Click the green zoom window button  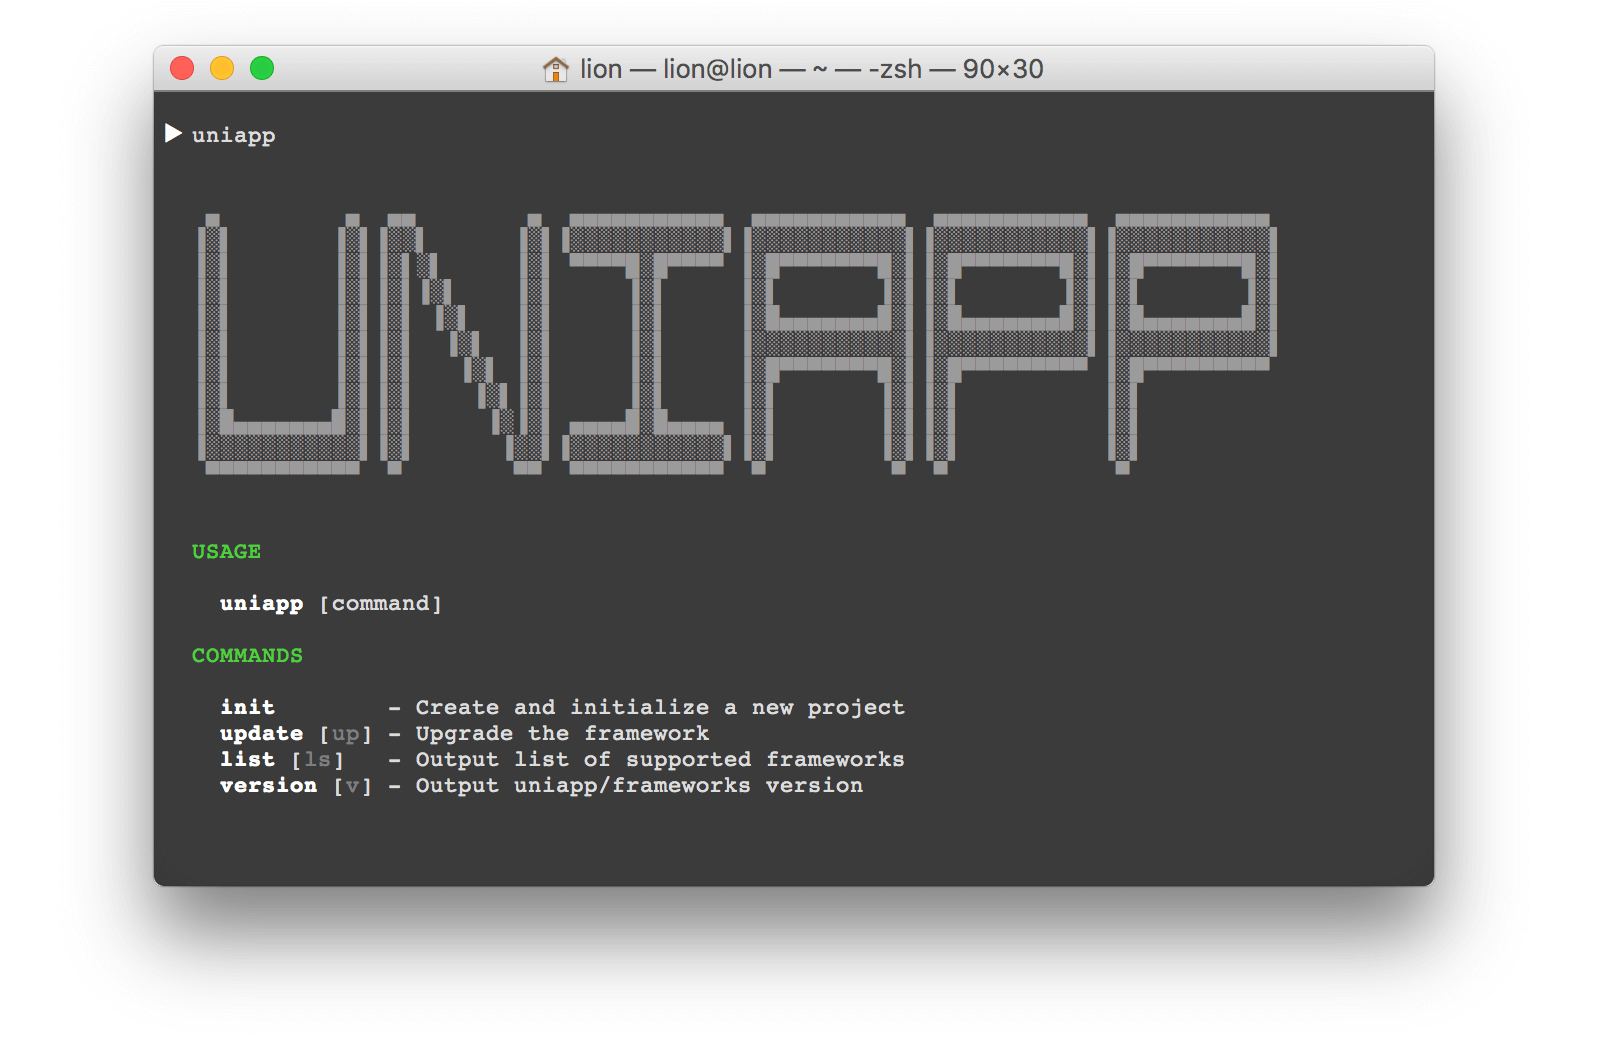click(x=262, y=68)
